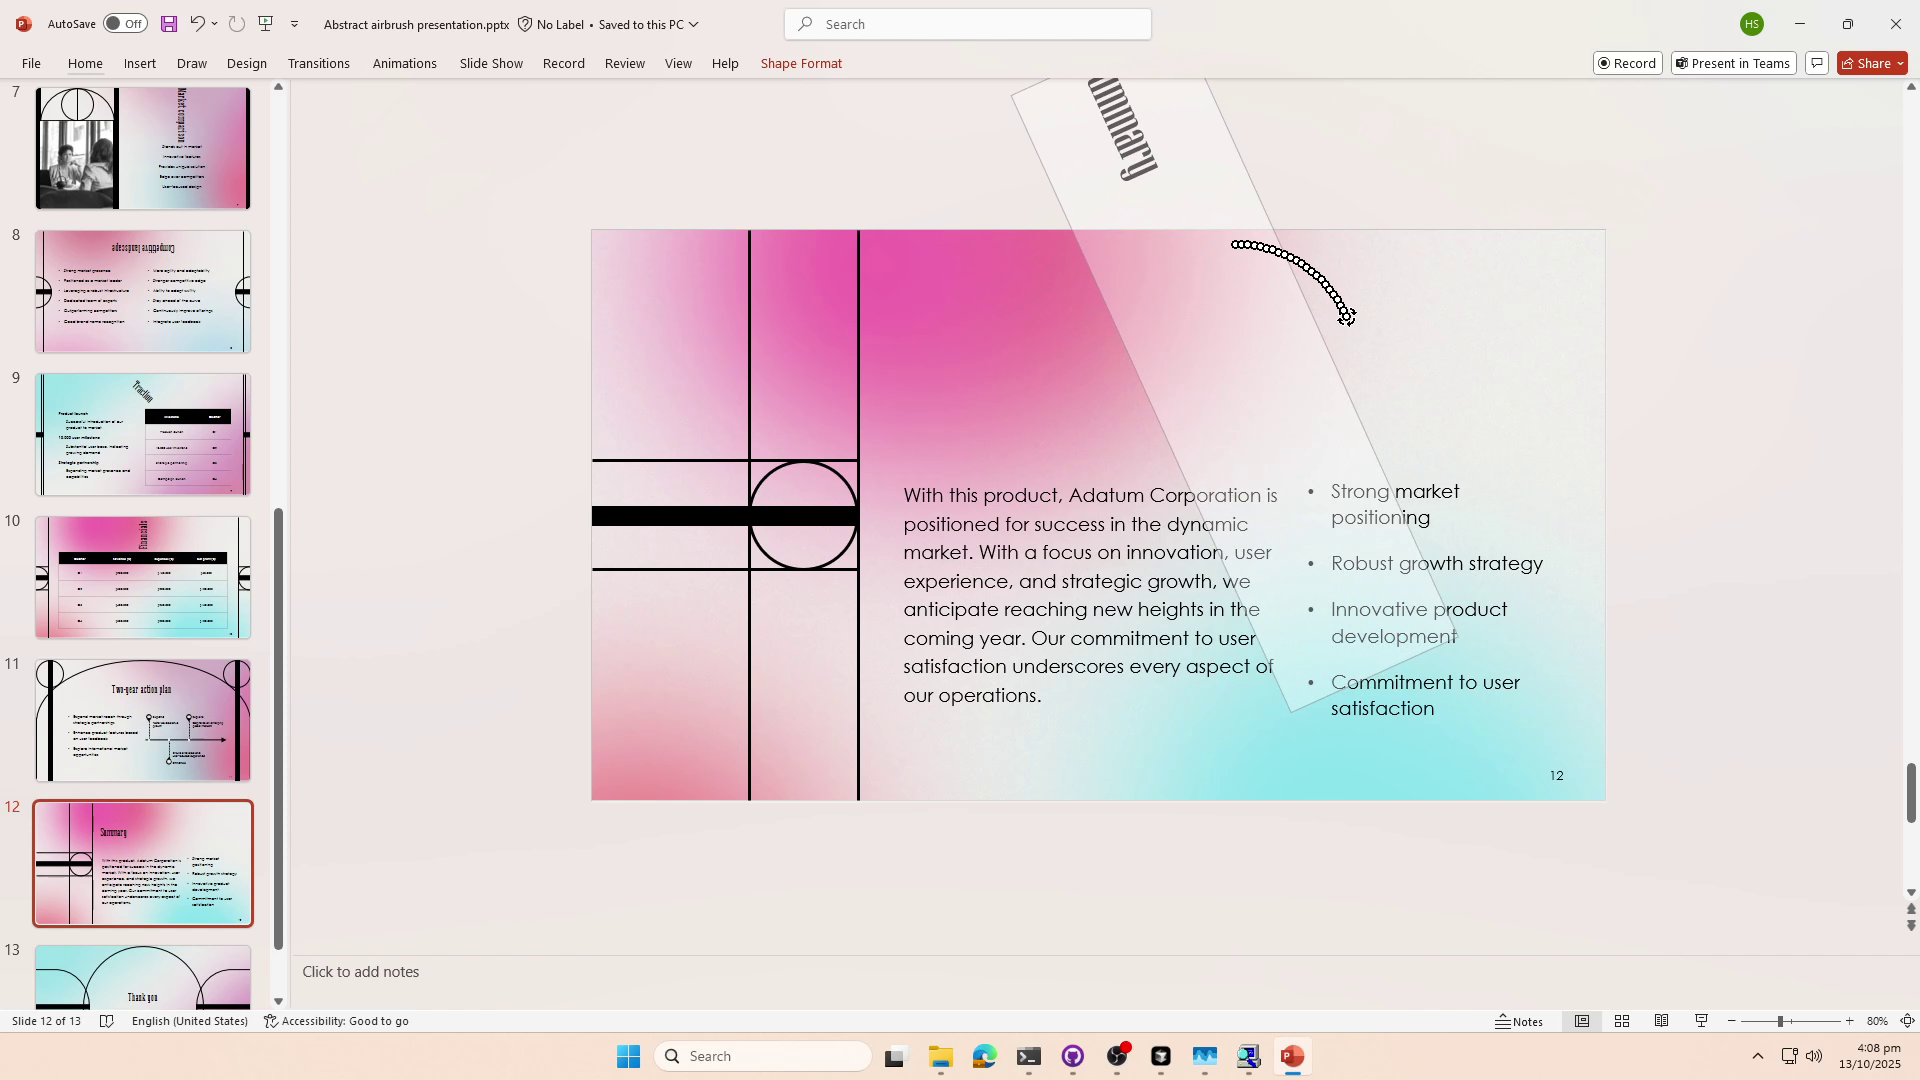The width and height of the screenshot is (1920, 1080).
Task: Click the Record button near the ribbon
Action: click(1627, 63)
